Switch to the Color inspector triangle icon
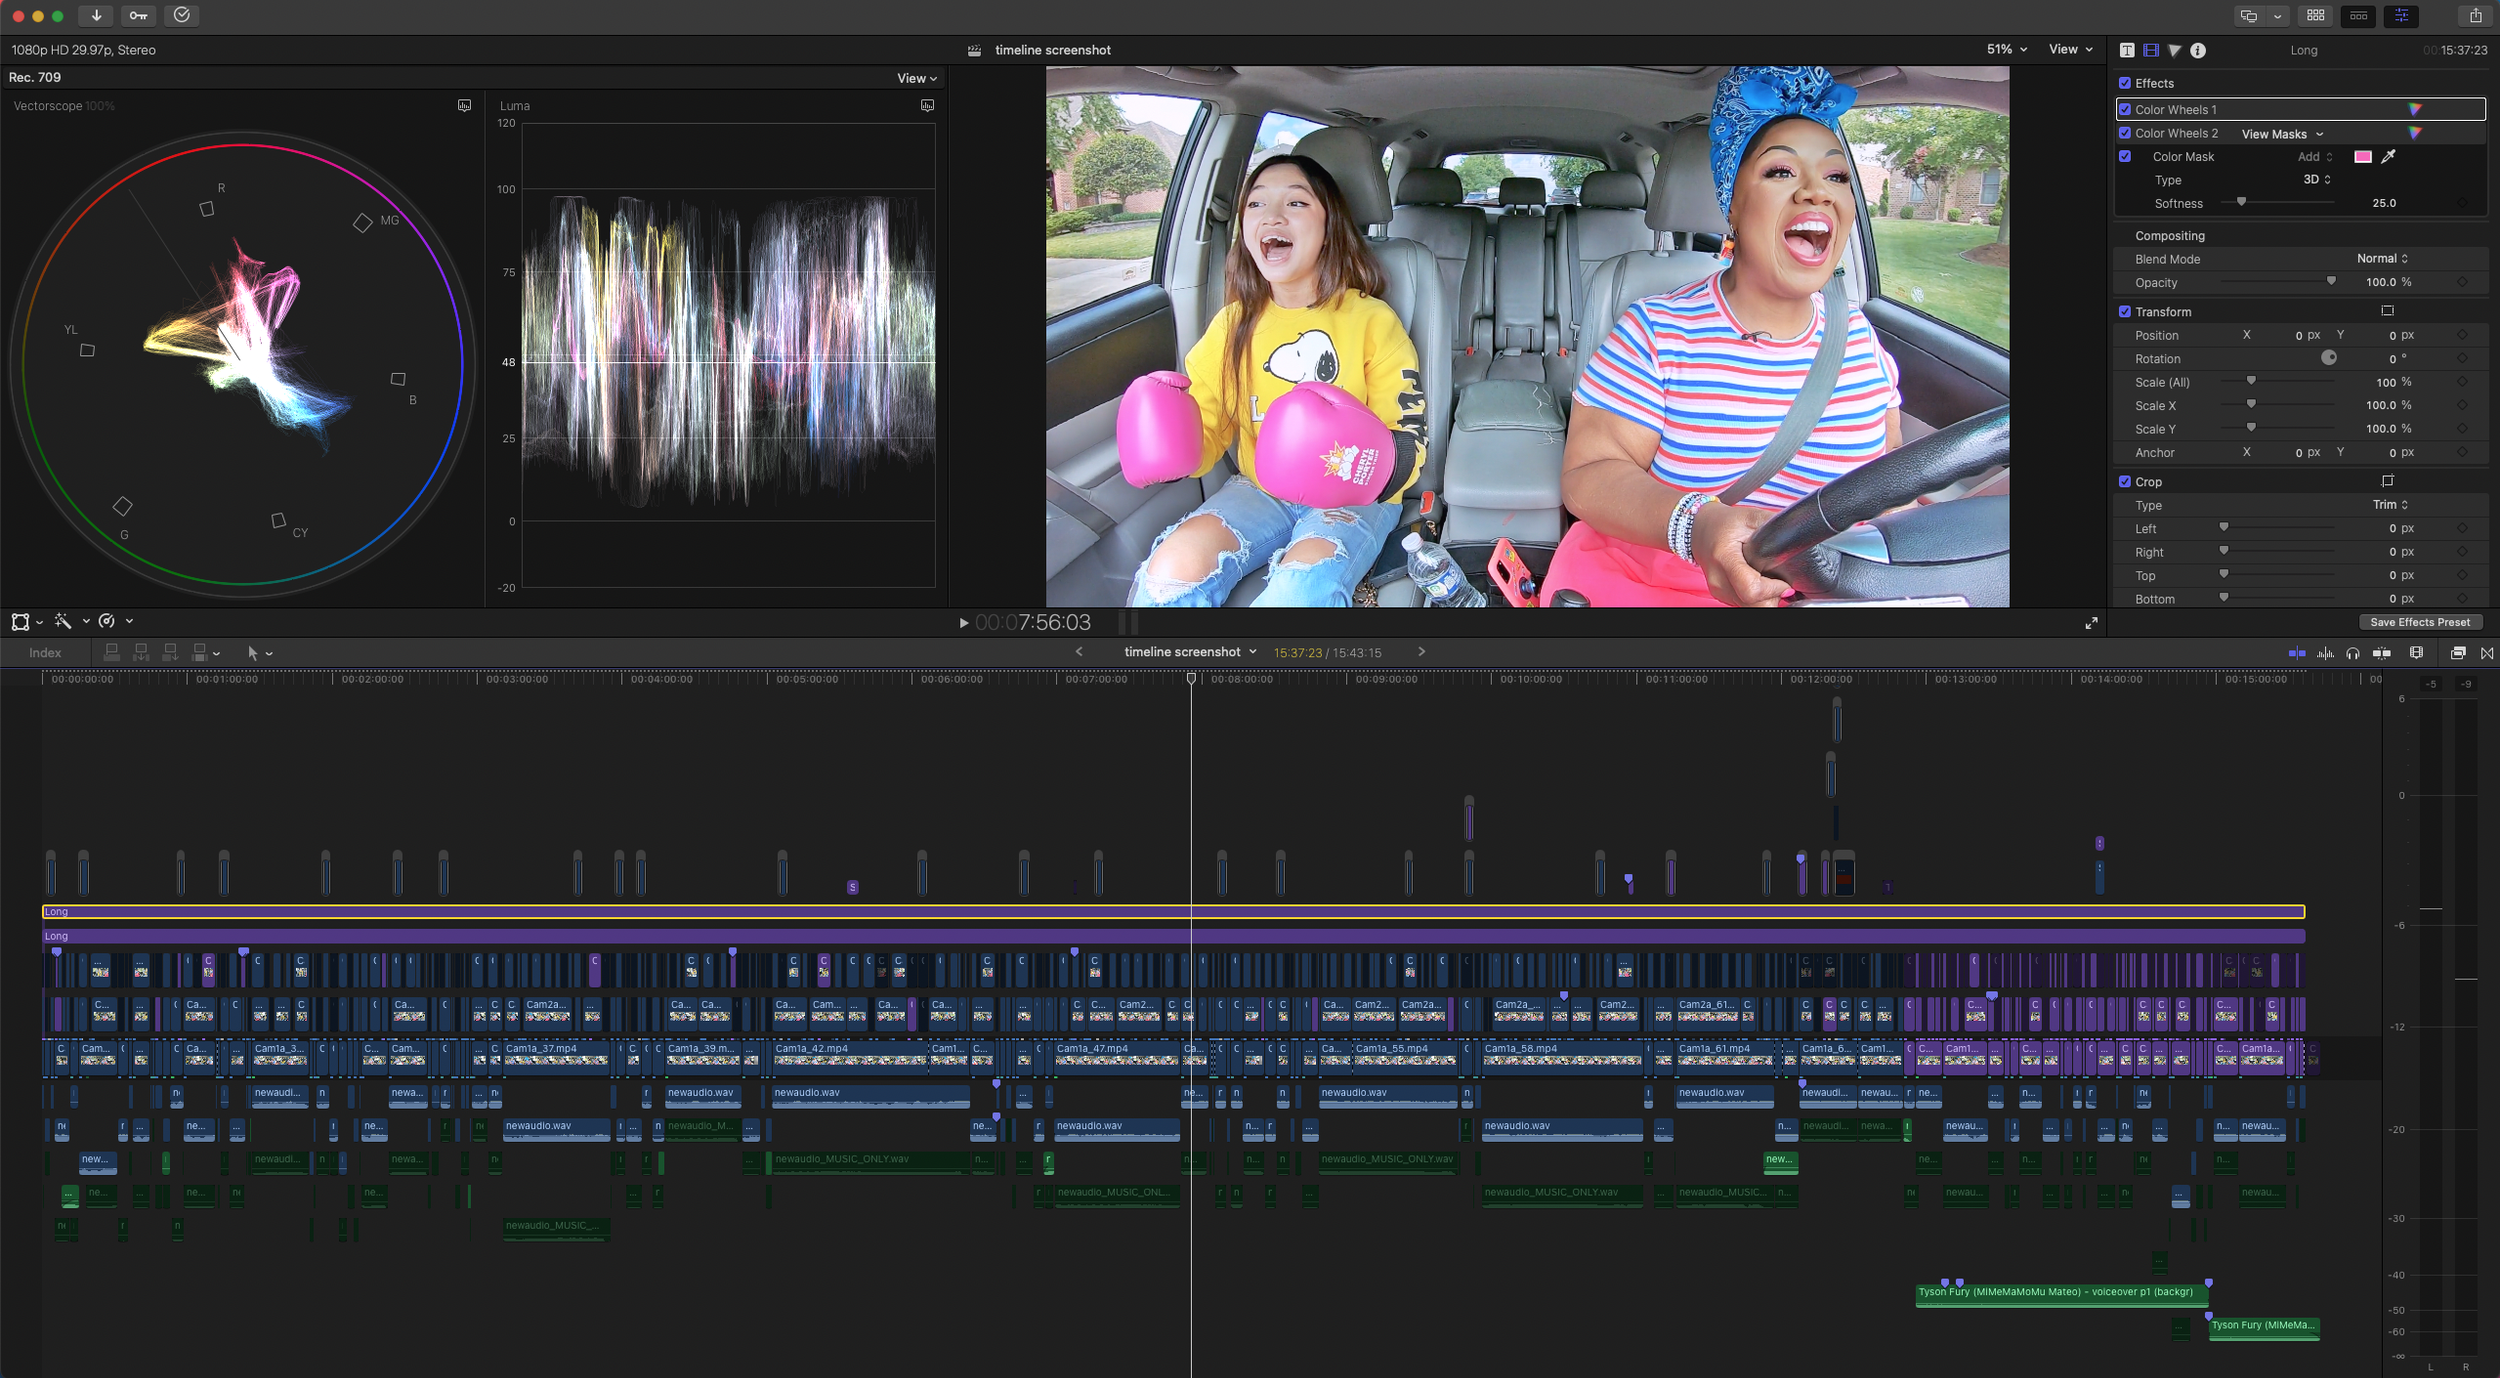This screenshot has height=1378, width=2500. (x=2174, y=50)
